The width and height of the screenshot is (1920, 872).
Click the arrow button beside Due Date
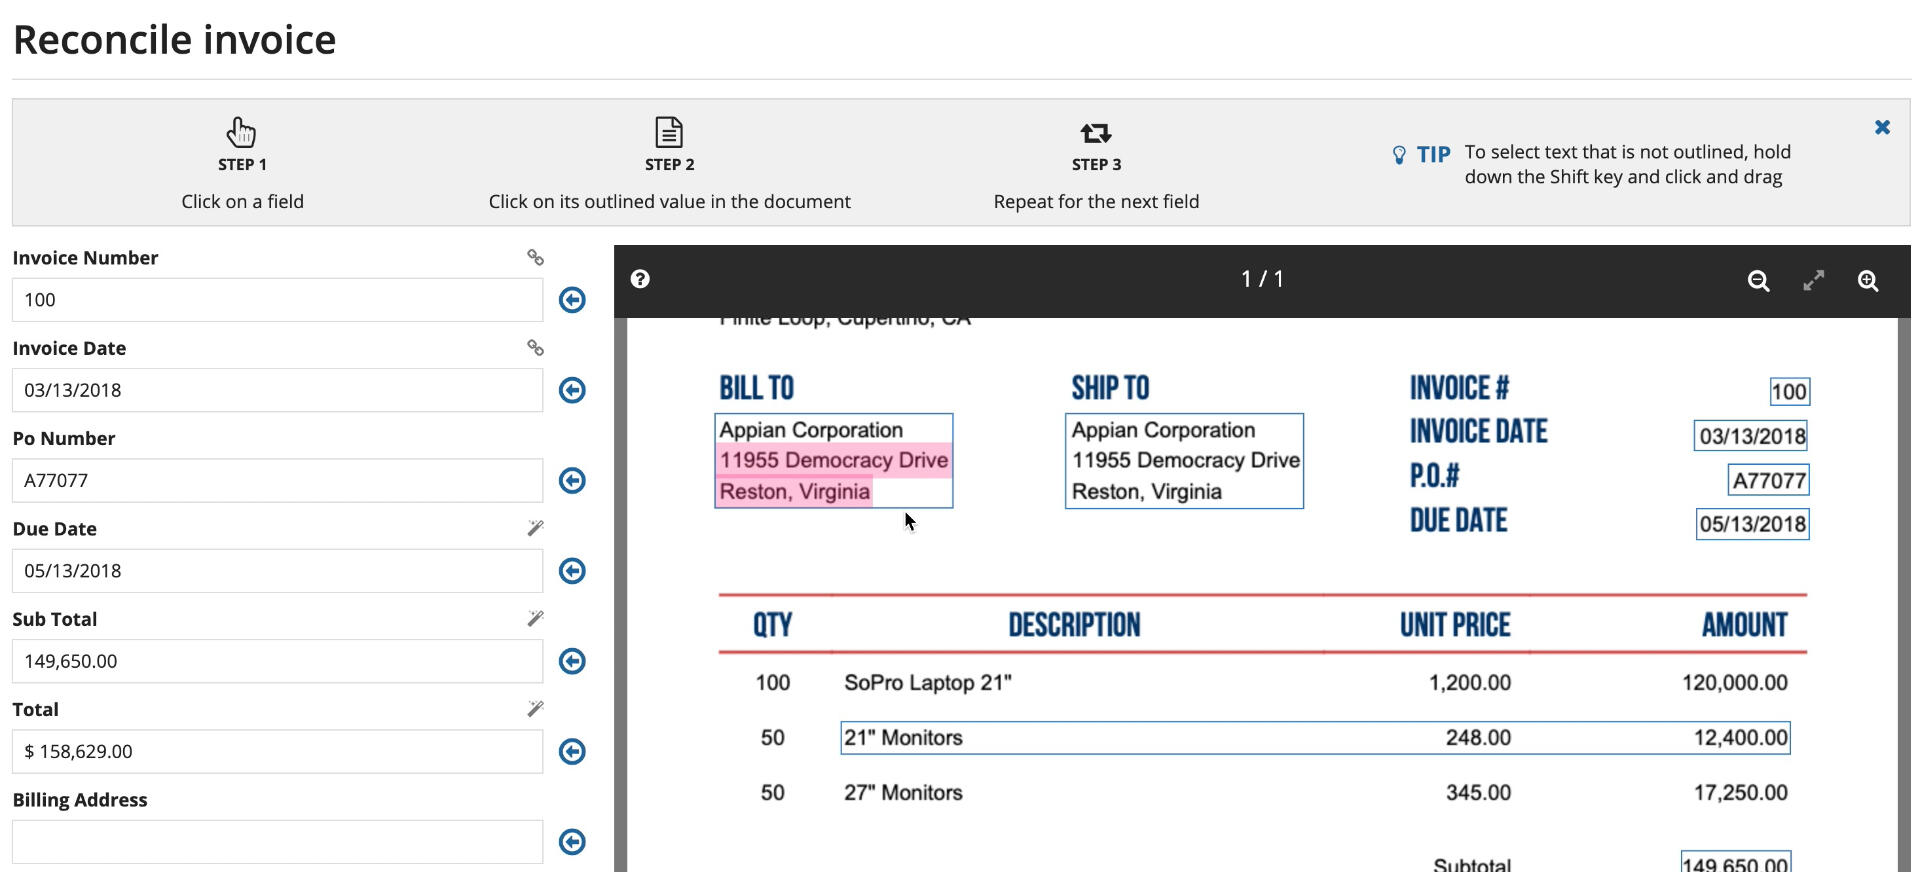(572, 571)
